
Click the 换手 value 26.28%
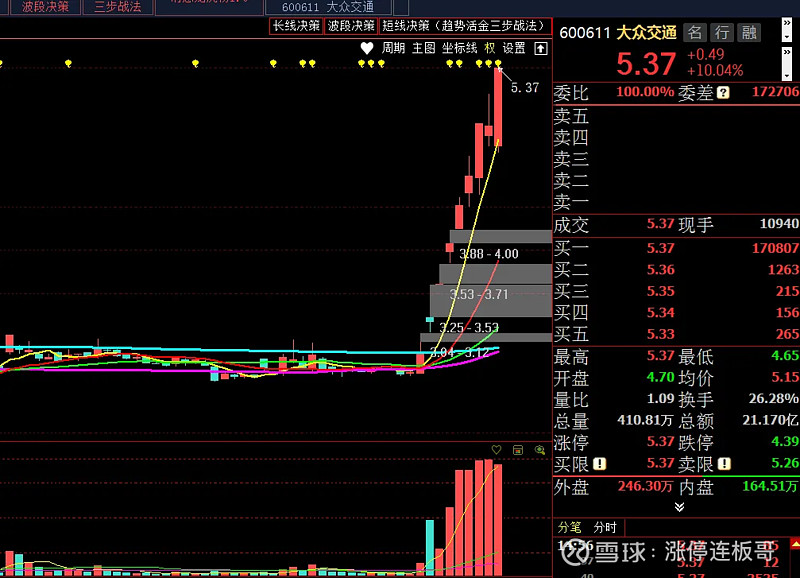tap(773, 398)
